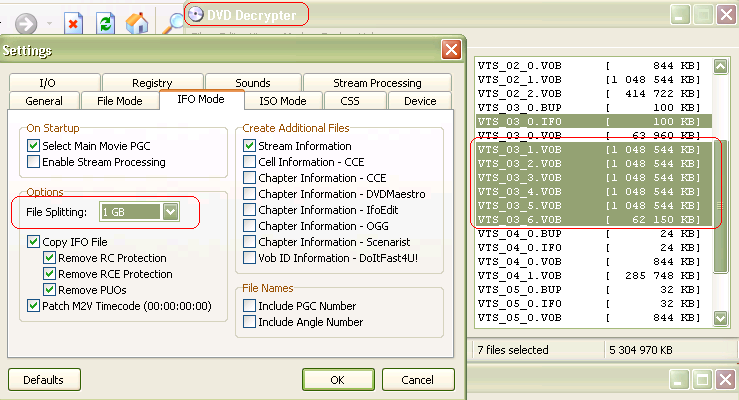Enable Chapter Information - CCE
739x400 pixels.
point(249,178)
